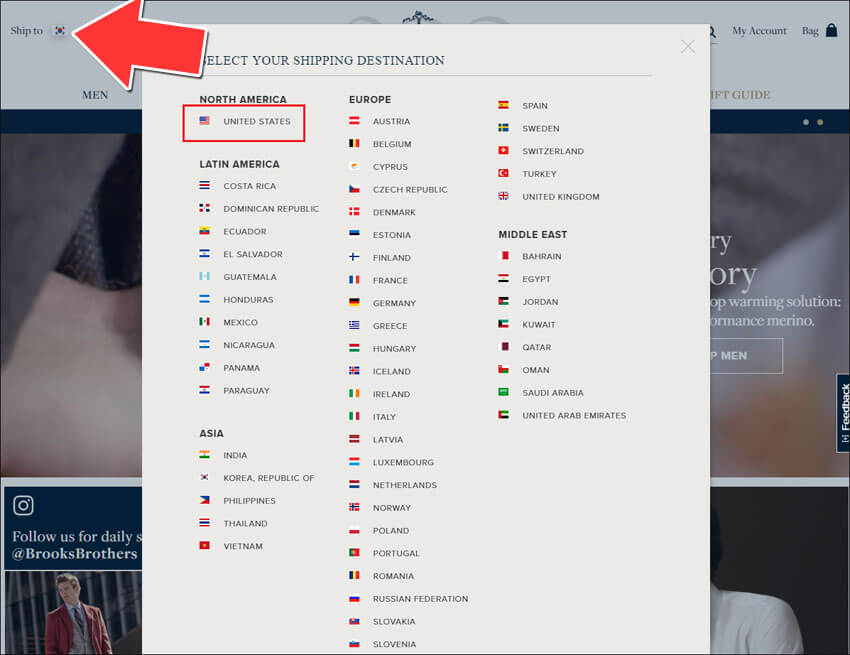The image size is (850, 655).
Task: Click the Iceland flag icon
Action: [x=354, y=371]
